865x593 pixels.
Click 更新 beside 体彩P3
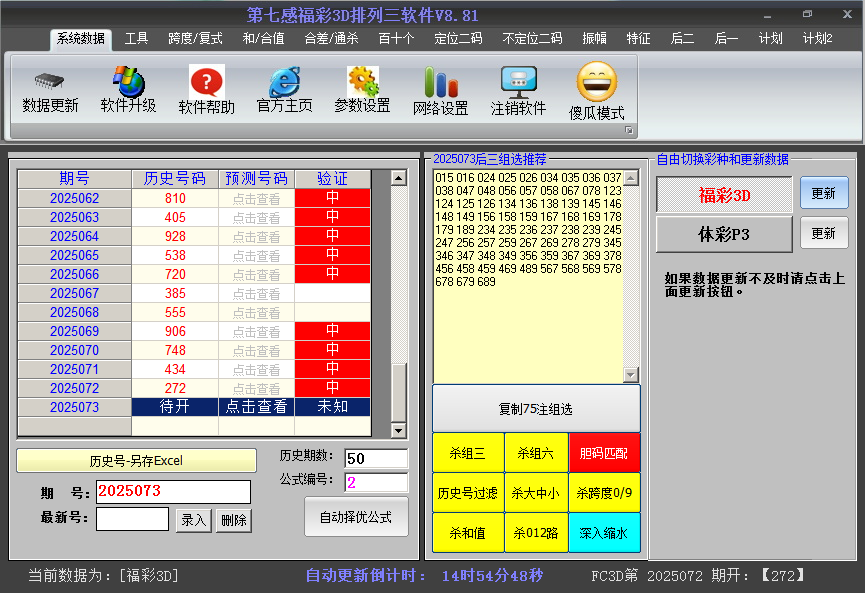pyautogui.click(x=824, y=233)
